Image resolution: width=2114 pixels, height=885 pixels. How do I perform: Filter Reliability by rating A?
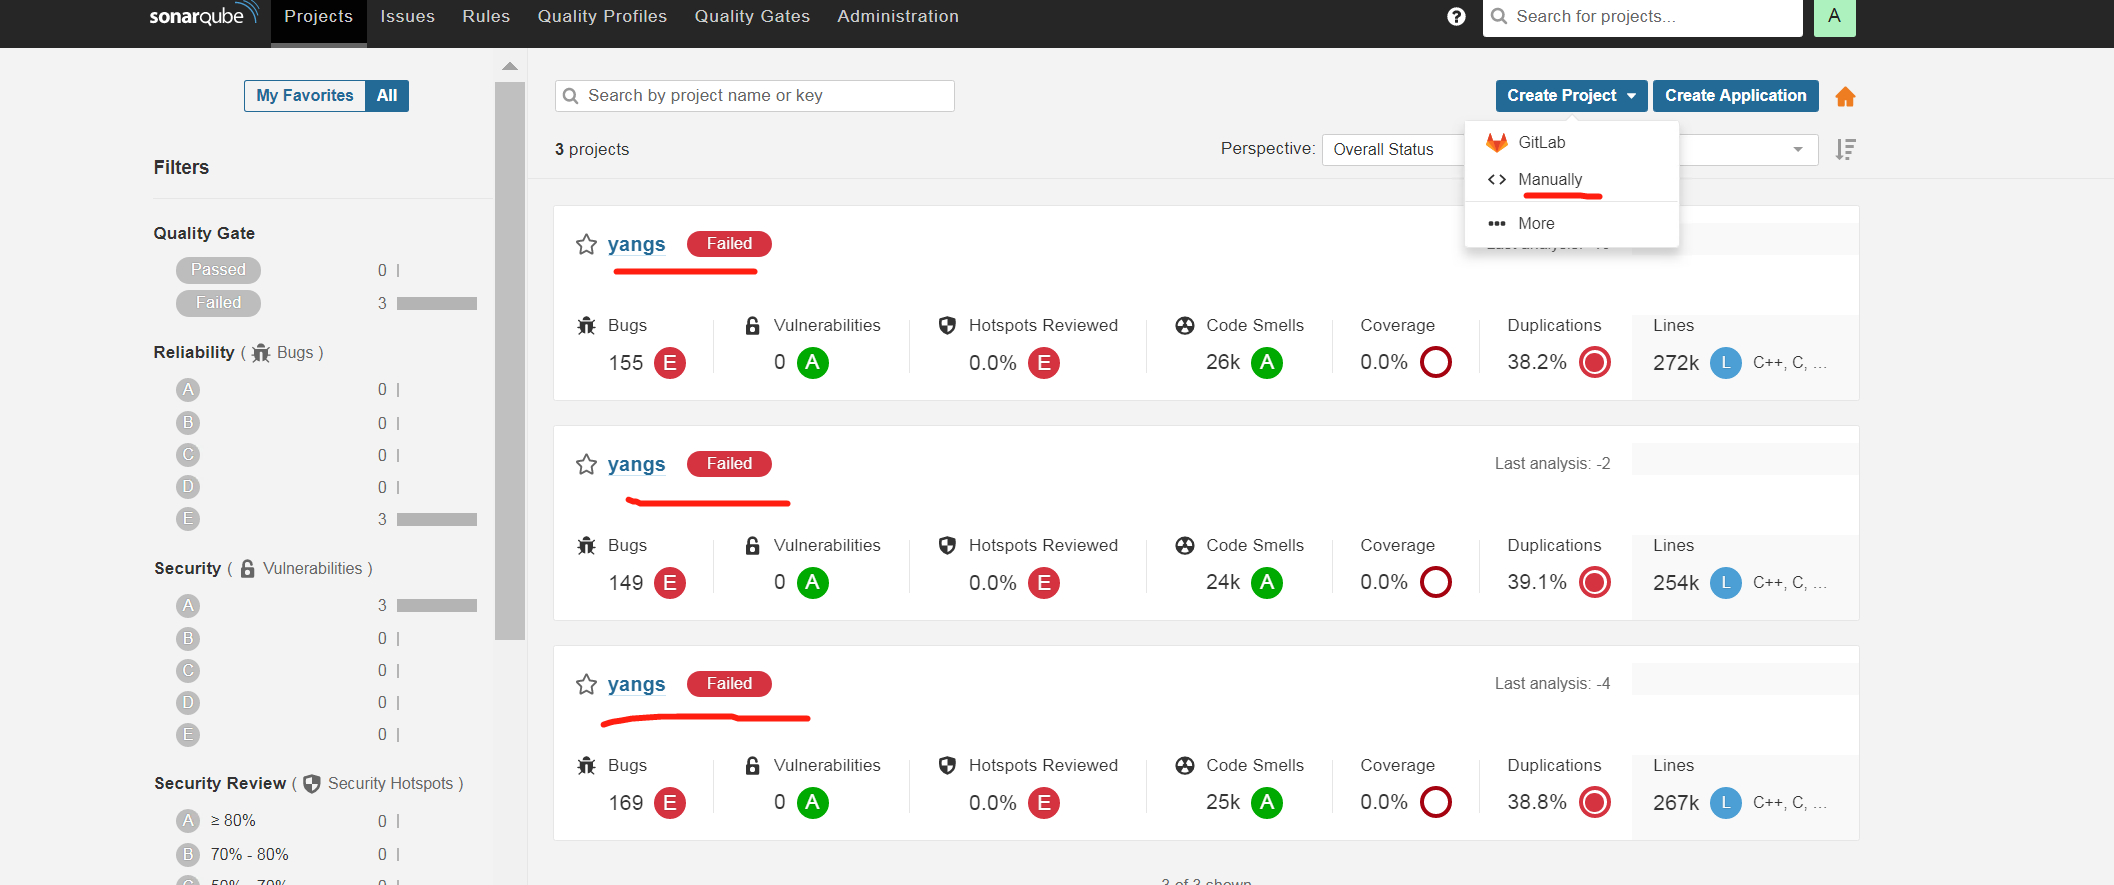click(x=187, y=390)
